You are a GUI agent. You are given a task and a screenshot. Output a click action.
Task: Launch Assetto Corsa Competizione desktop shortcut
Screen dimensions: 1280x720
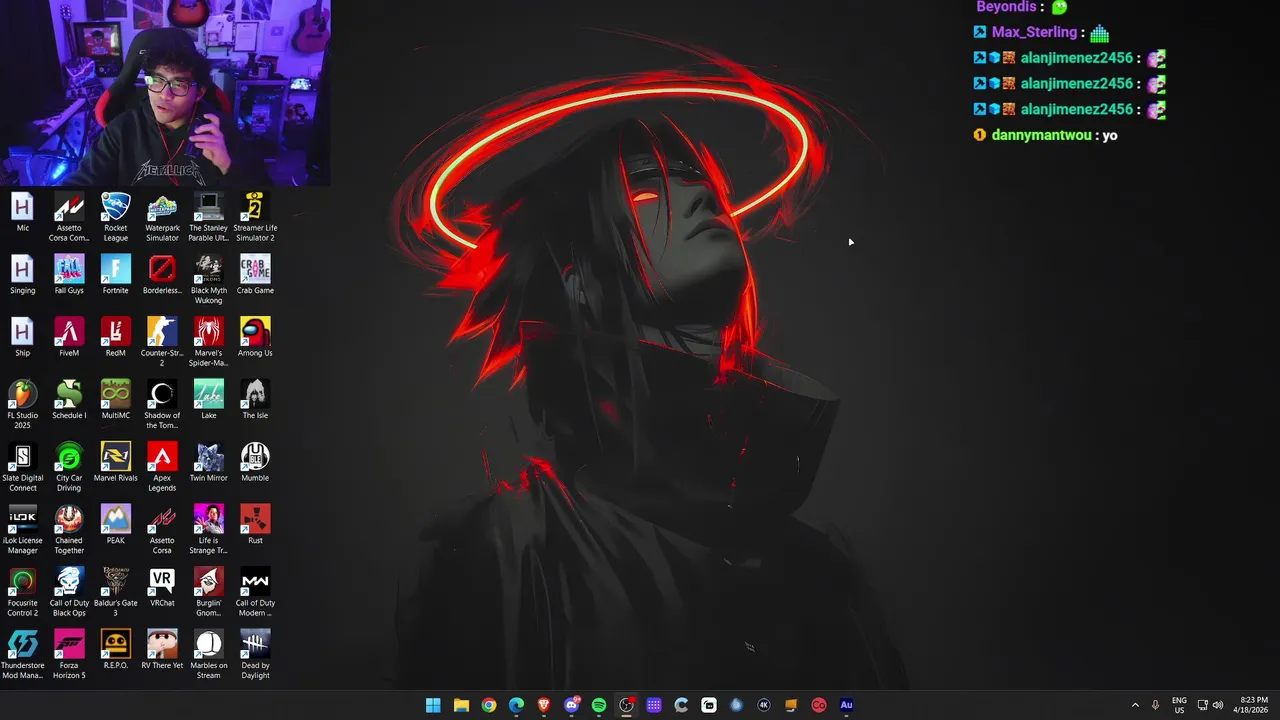tap(69, 218)
